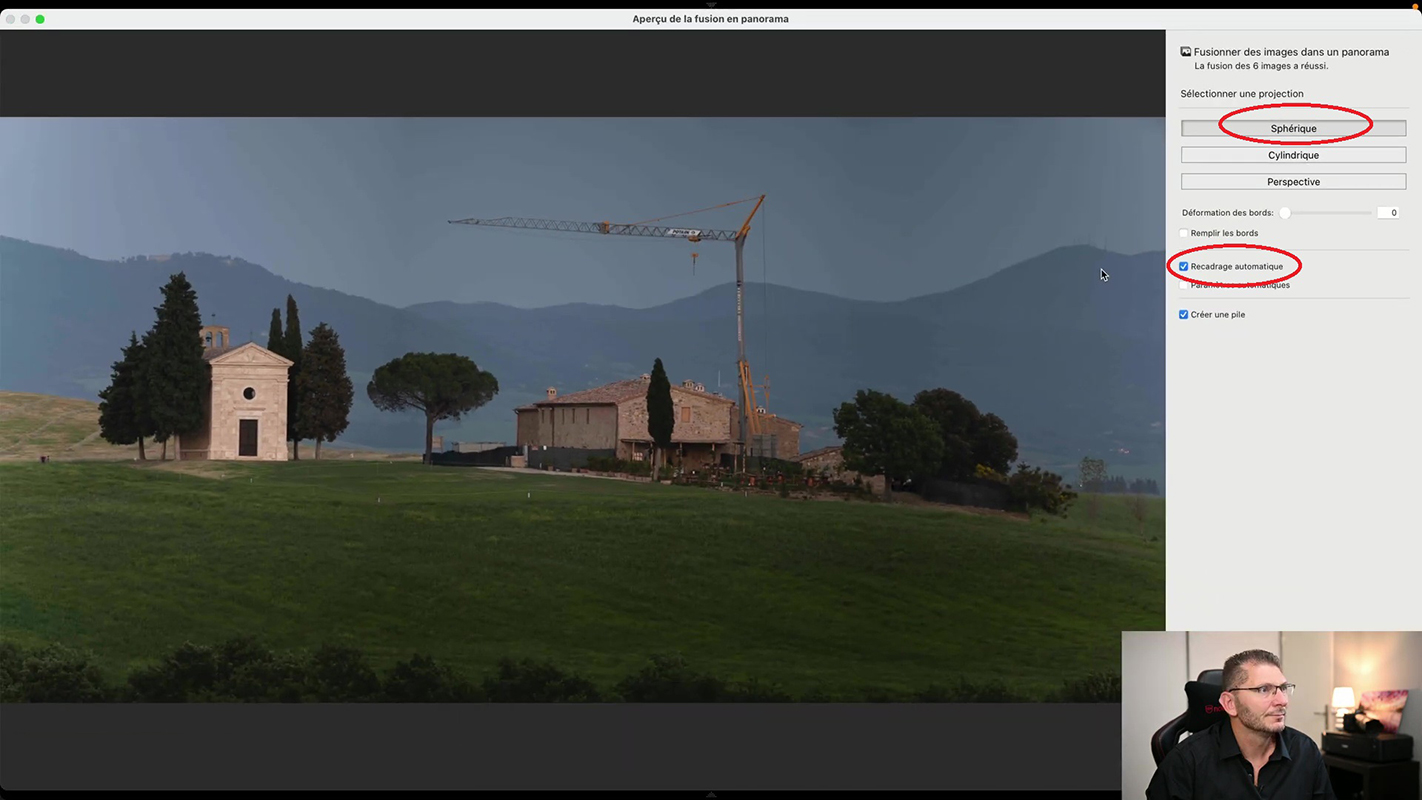Image resolution: width=1422 pixels, height=800 pixels.
Task: Uncheck Recadrage automatique
Action: pos(1184,267)
